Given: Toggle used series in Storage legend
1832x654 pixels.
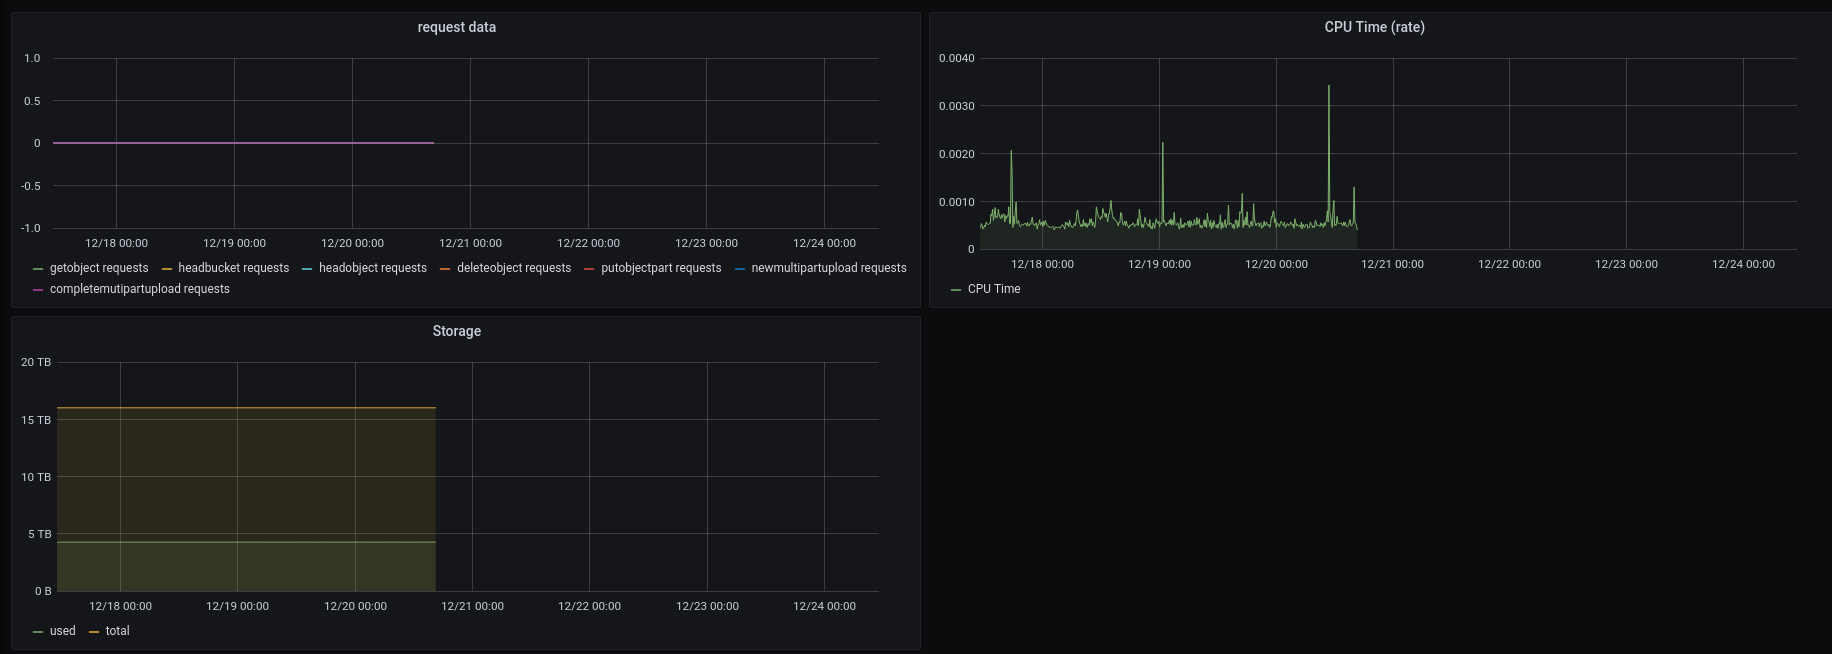Looking at the screenshot, I should pos(63,631).
